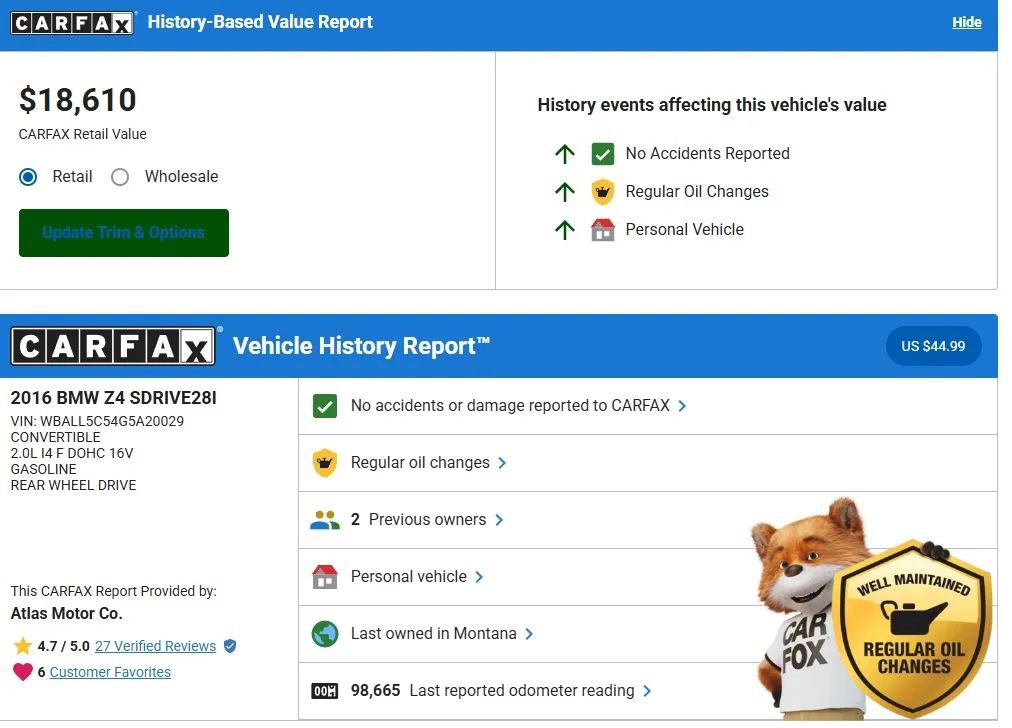The height and width of the screenshot is (728, 1012).
Task: Open the Customer Favorites link
Action: pyautogui.click(x=110, y=672)
